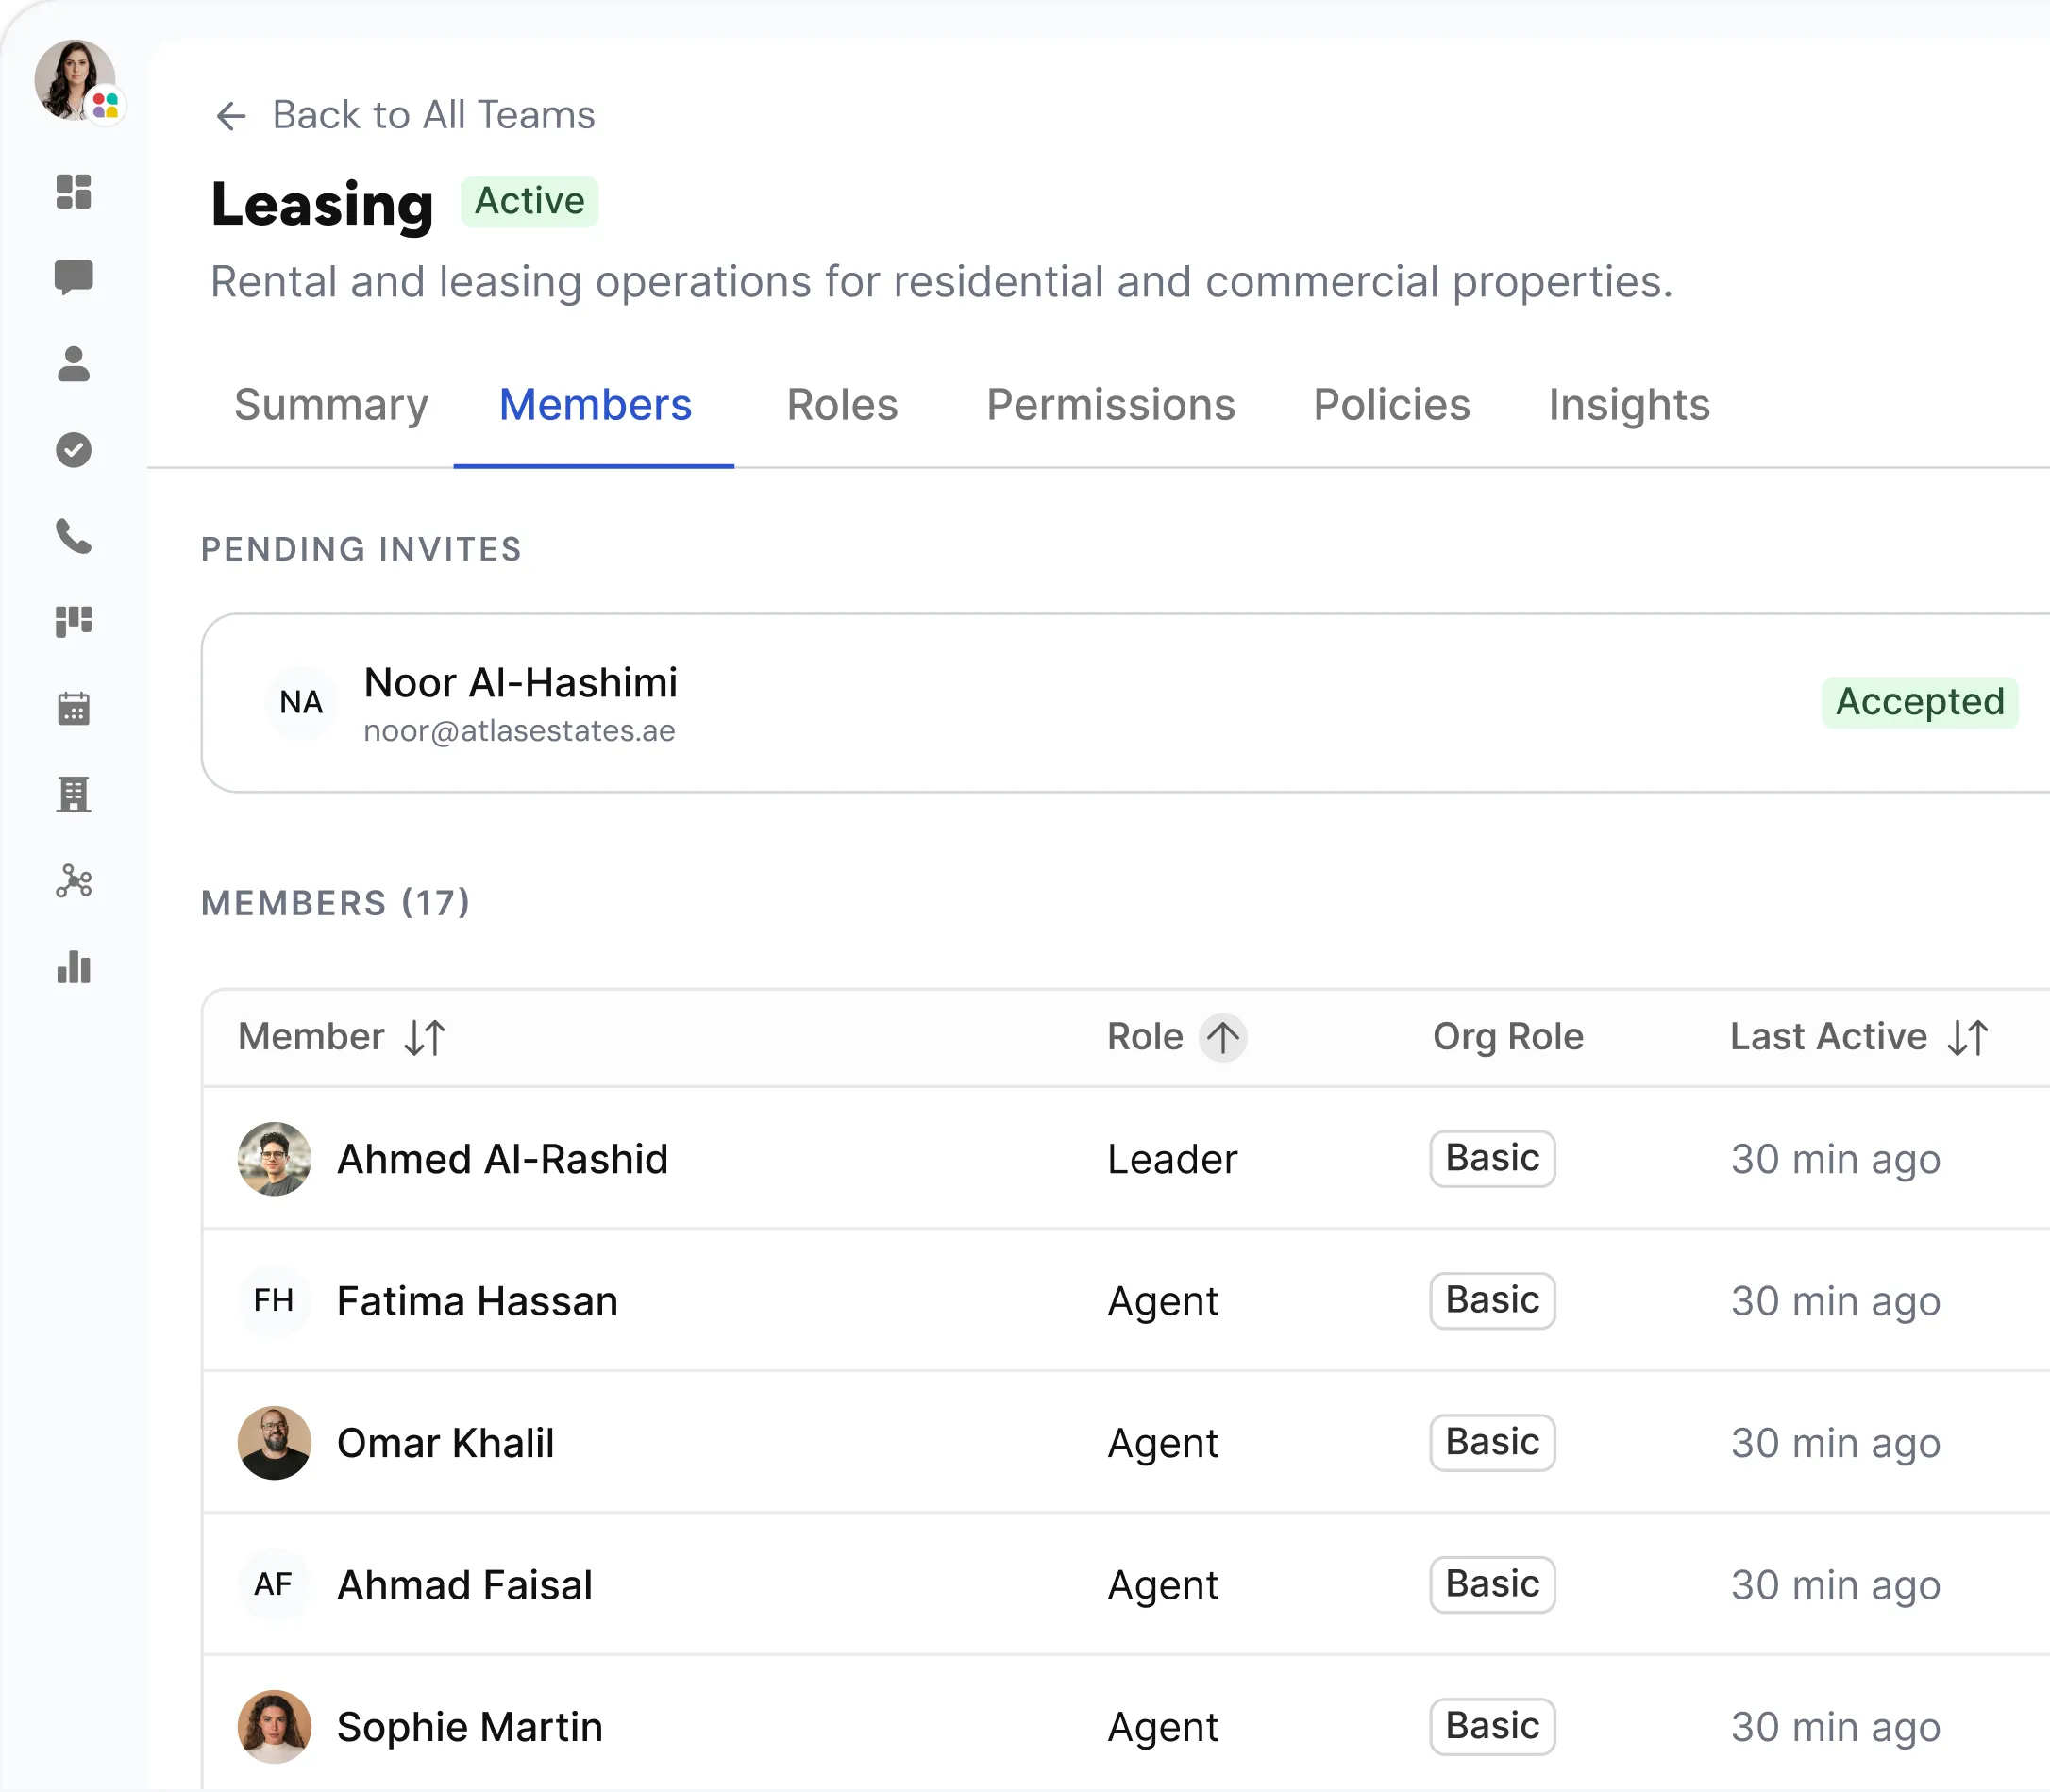2050x1792 pixels.
Task: Open the Roles tab
Action: click(x=842, y=405)
